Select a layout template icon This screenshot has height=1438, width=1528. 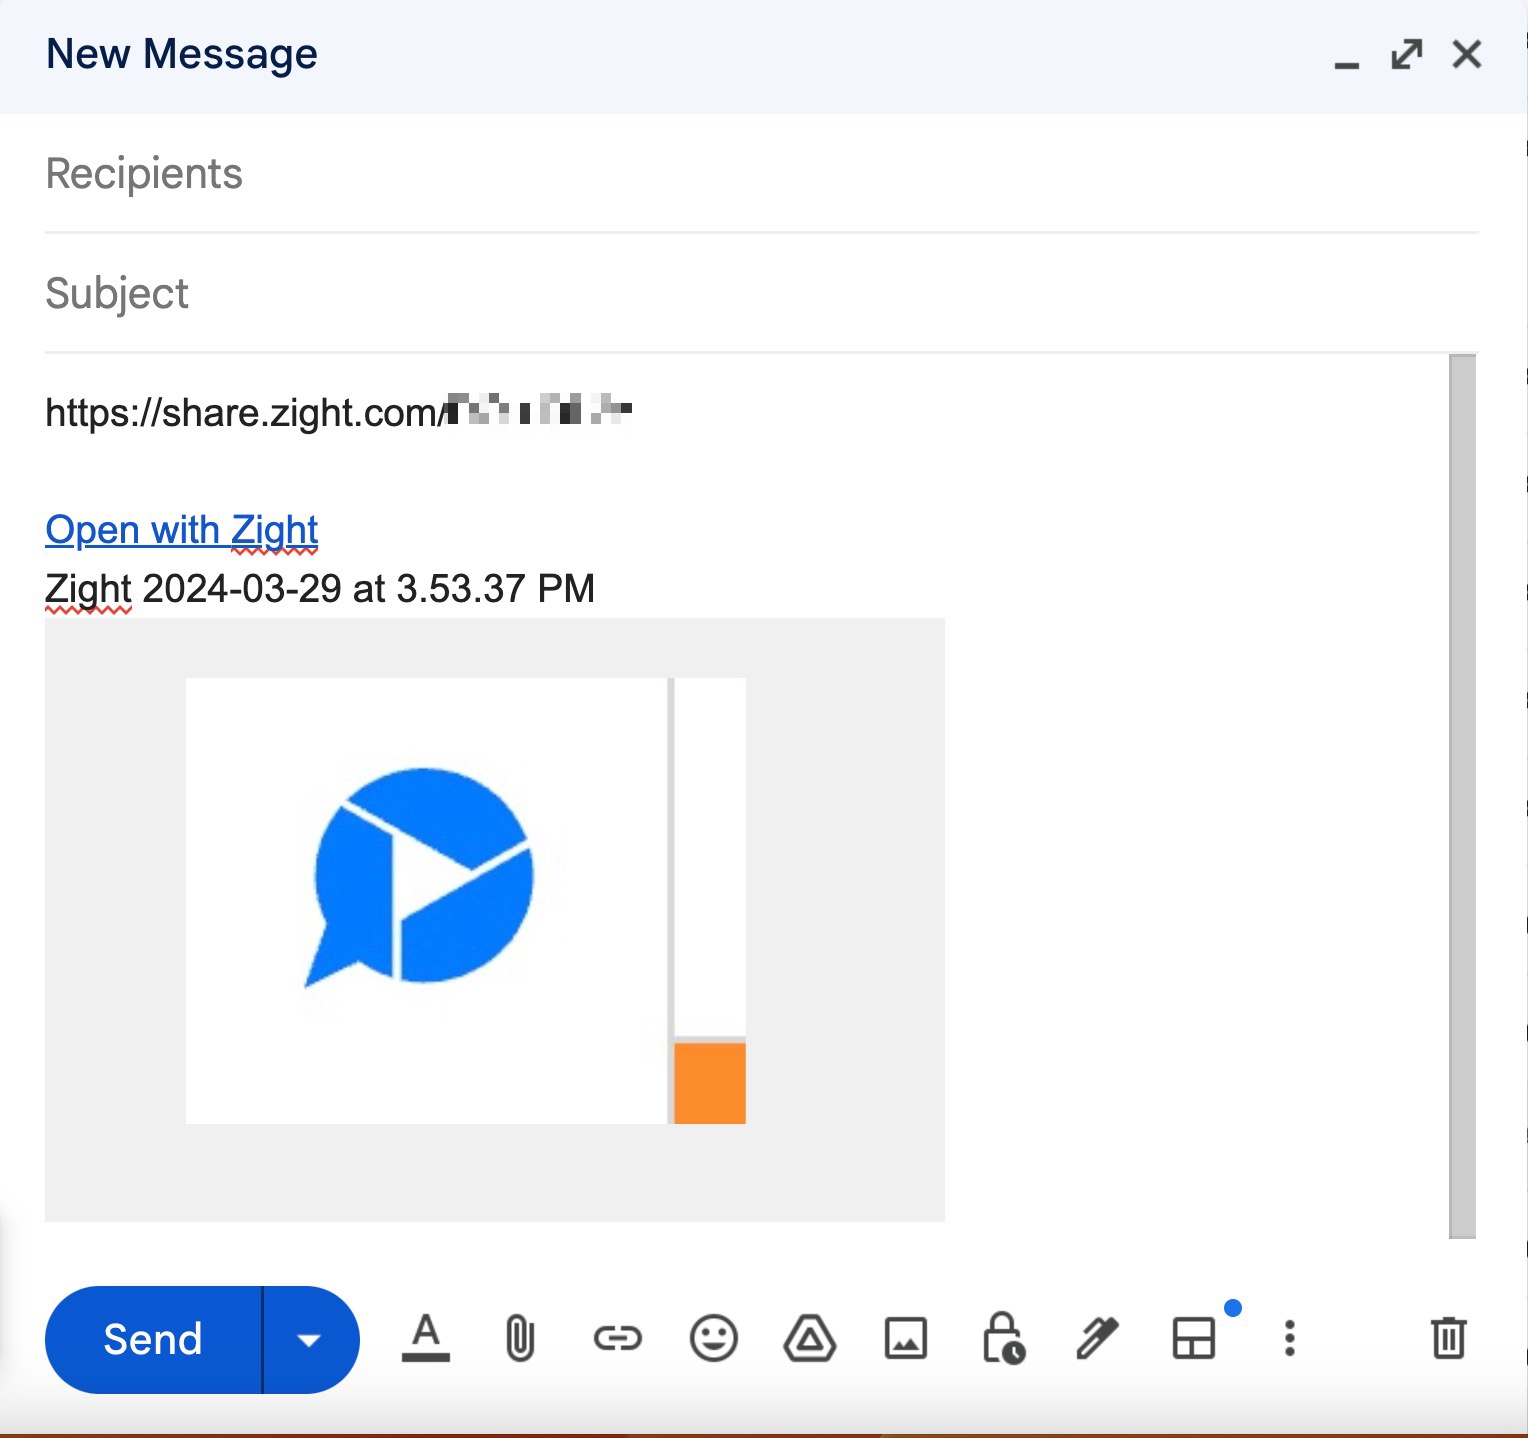click(x=1194, y=1338)
